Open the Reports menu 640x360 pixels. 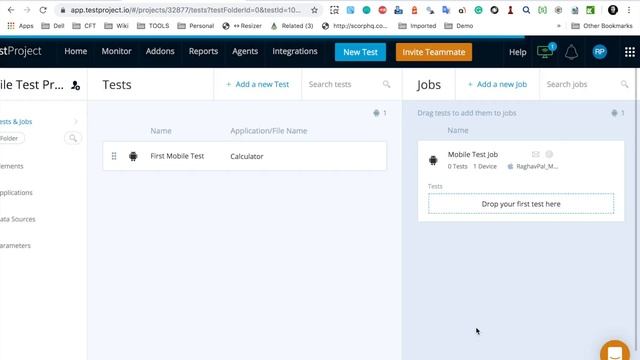(x=203, y=51)
